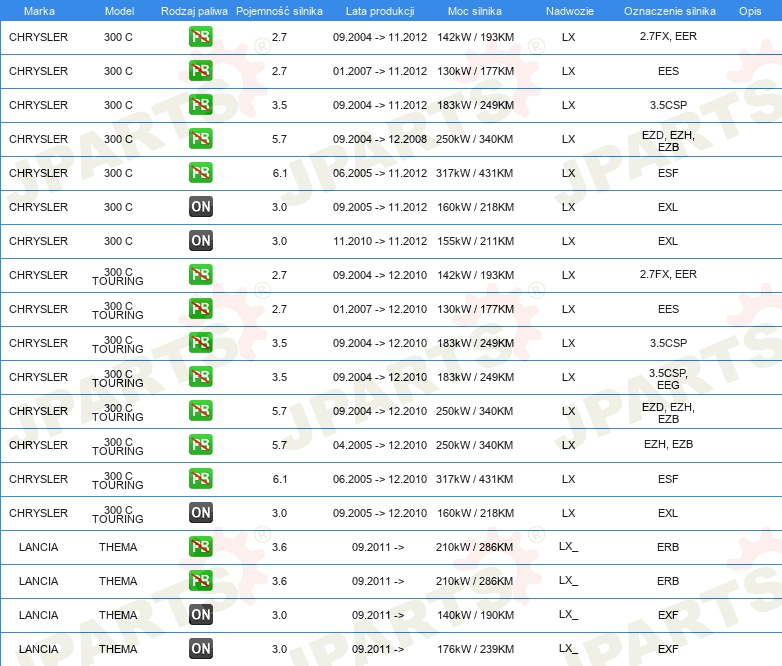Select the Lata produkcji column header
Screen dimensions: 782x666
click(x=379, y=10)
